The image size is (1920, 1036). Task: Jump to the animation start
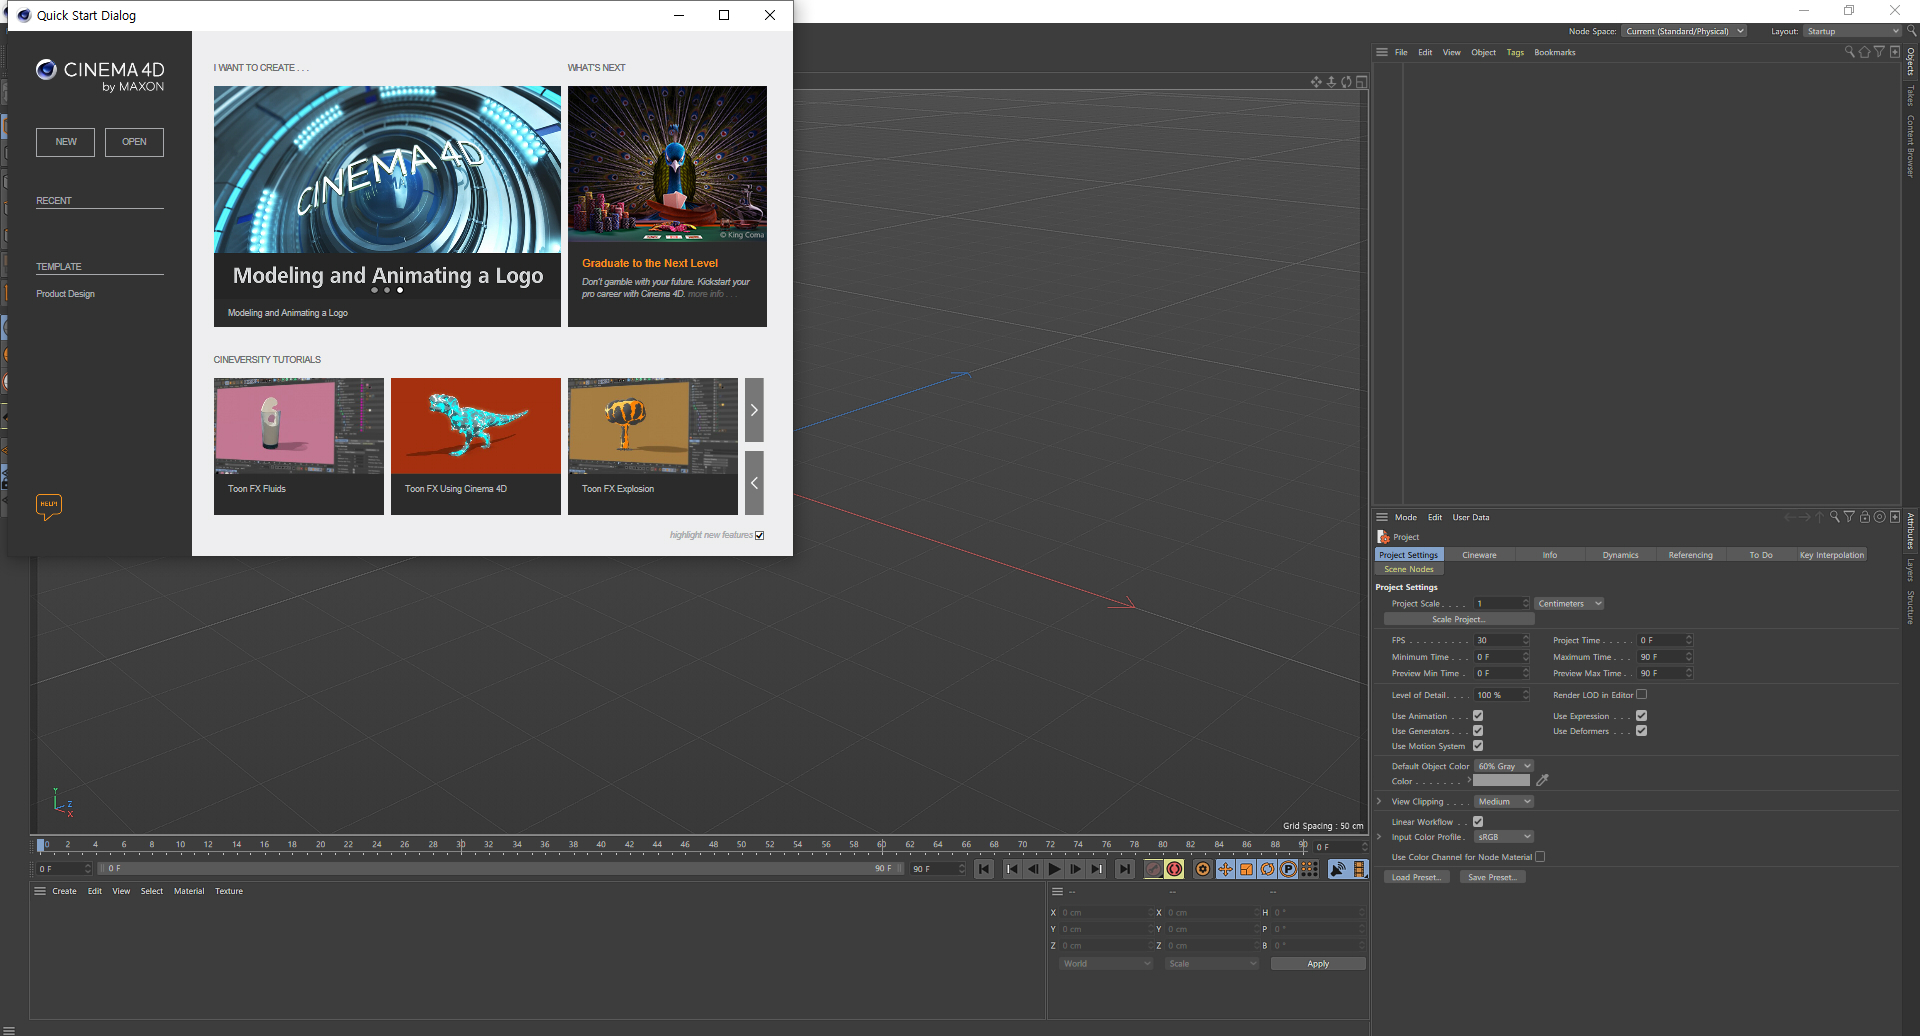click(x=984, y=869)
